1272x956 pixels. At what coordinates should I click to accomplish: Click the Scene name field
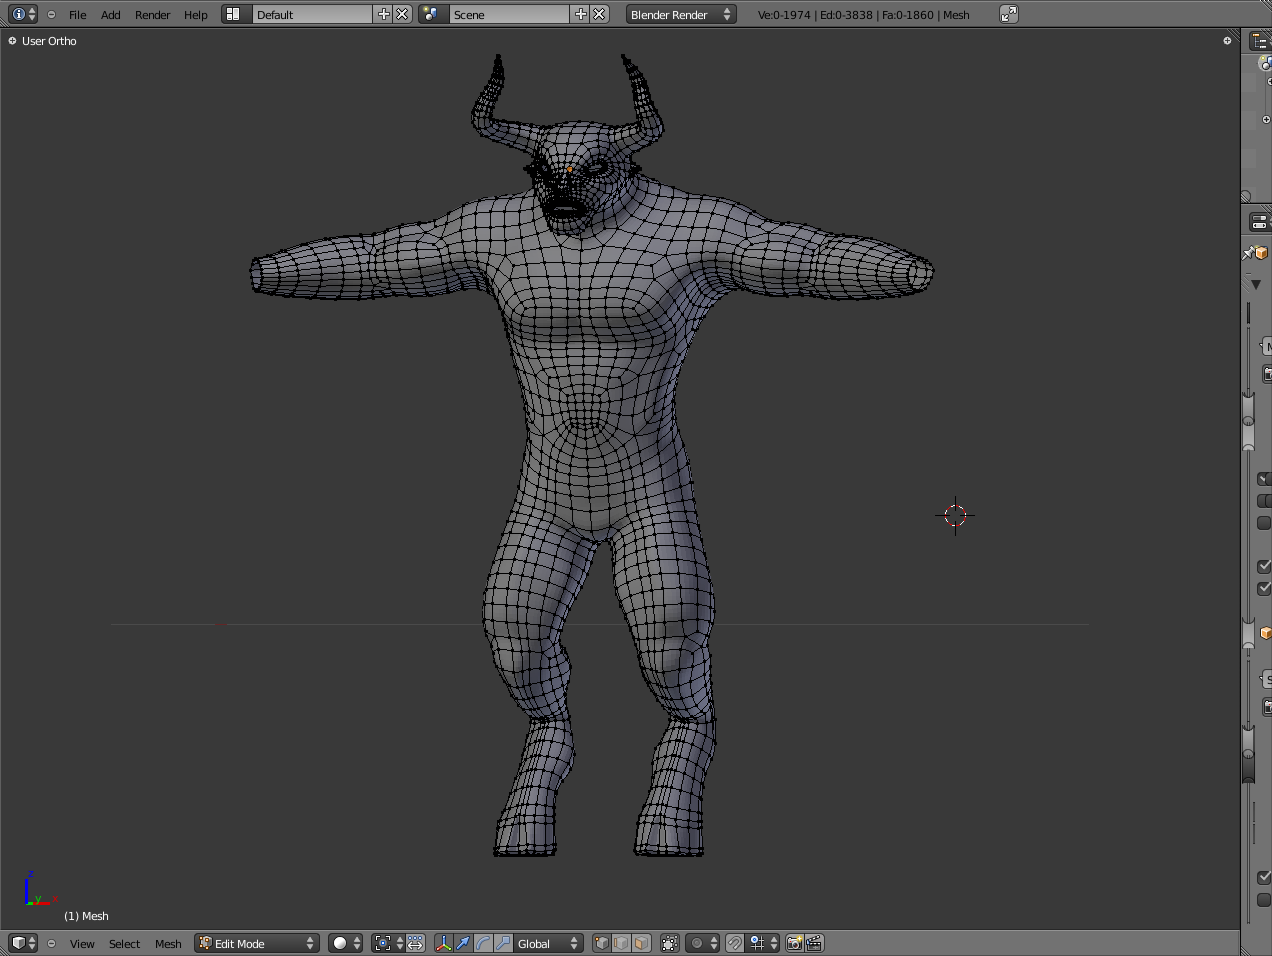508,14
